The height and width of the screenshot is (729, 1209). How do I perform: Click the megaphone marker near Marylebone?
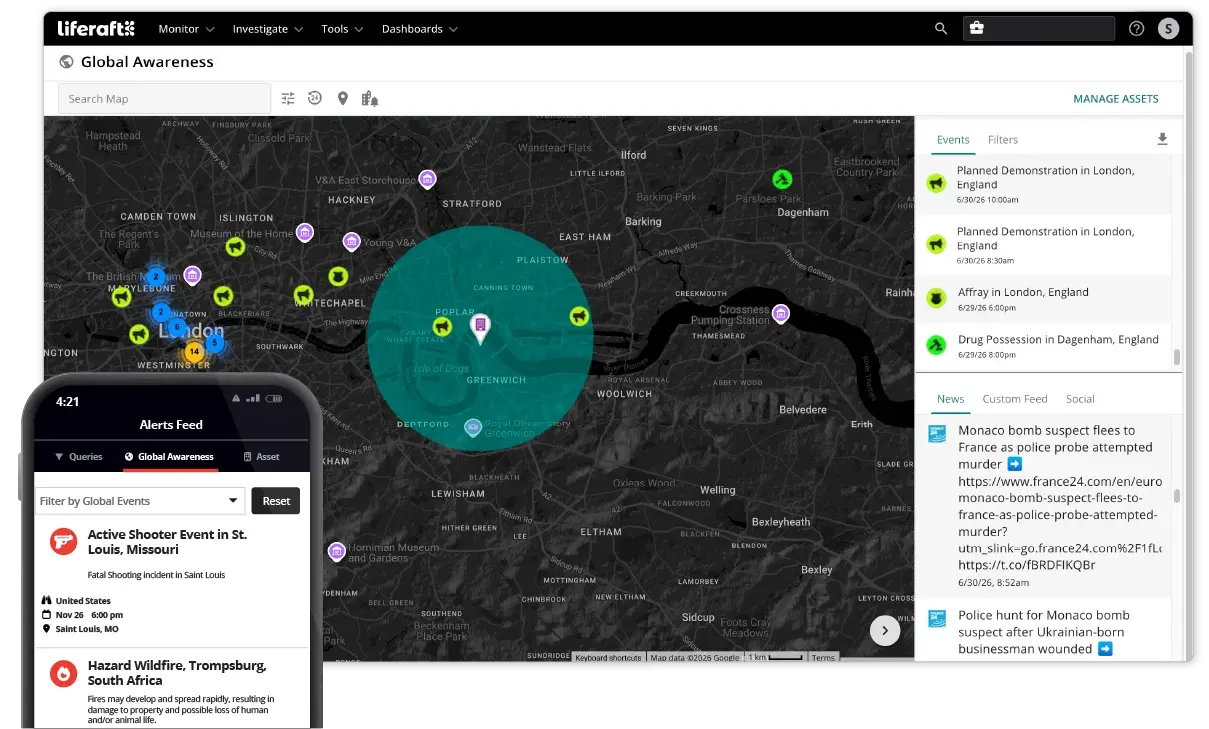coord(122,297)
